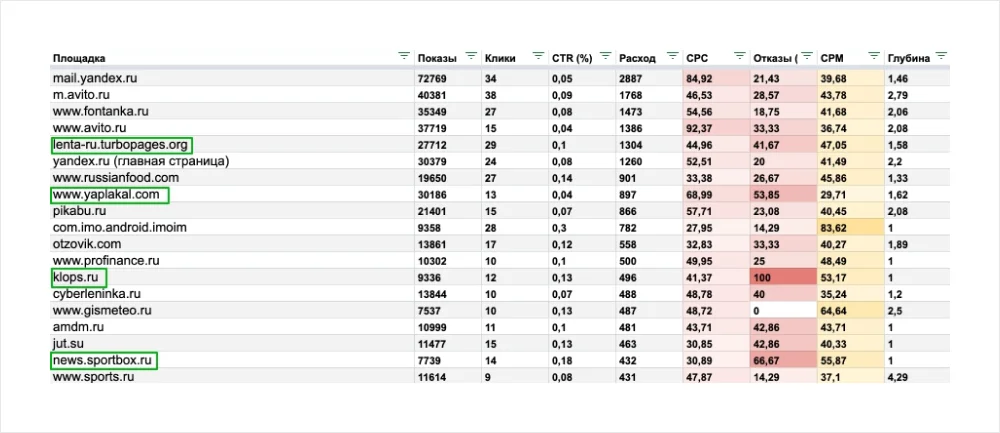Click the Расход column filter icon

tap(672, 56)
